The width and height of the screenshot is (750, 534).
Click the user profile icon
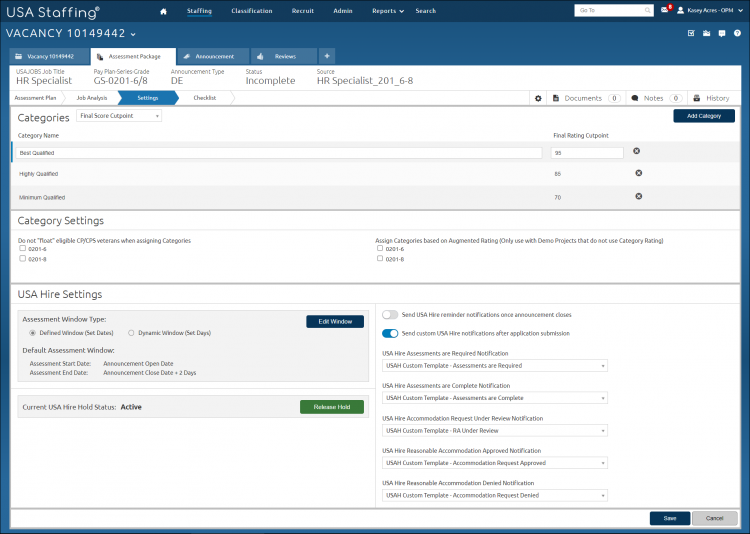681,11
